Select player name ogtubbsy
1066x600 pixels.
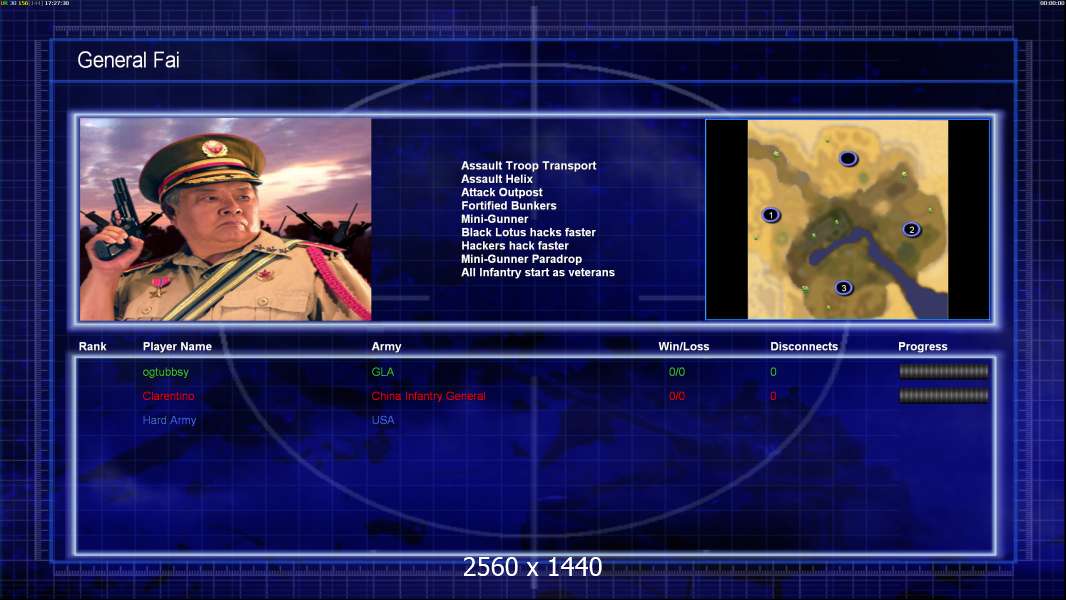(x=165, y=372)
